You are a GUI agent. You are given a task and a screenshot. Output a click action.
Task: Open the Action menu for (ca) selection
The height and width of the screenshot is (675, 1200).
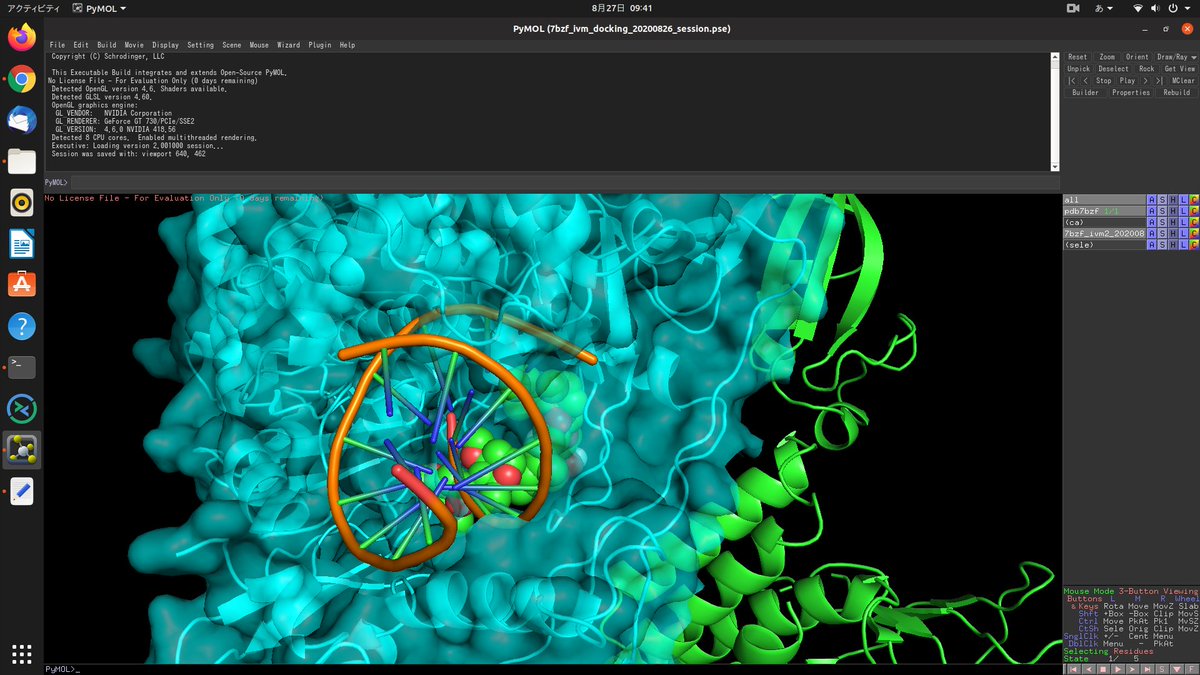(x=1152, y=222)
